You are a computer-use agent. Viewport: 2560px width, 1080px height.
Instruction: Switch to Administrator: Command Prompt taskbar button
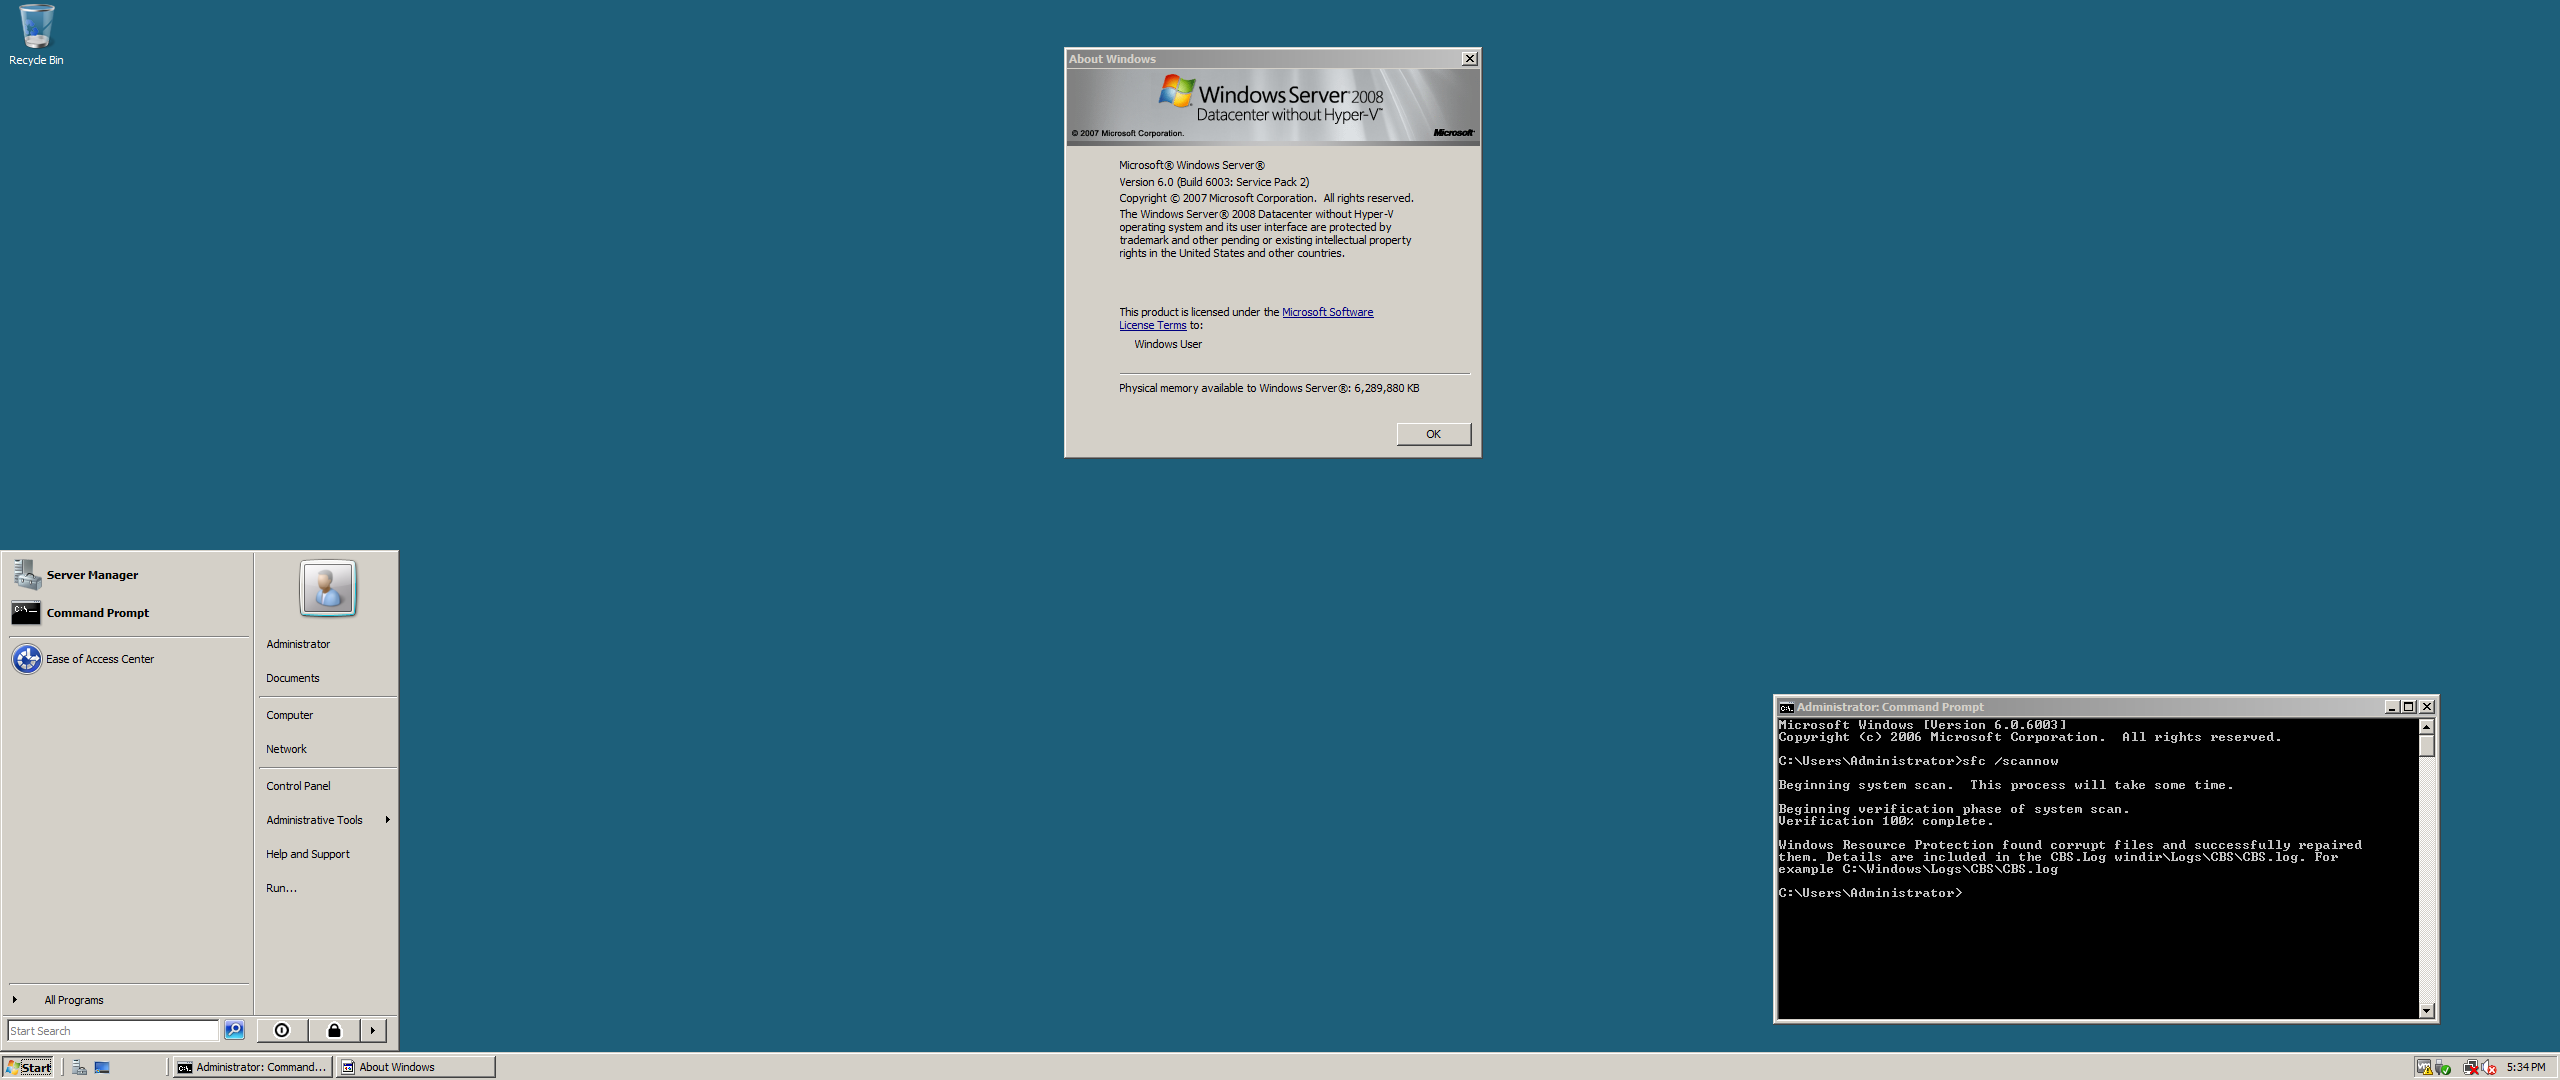click(252, 1067)
